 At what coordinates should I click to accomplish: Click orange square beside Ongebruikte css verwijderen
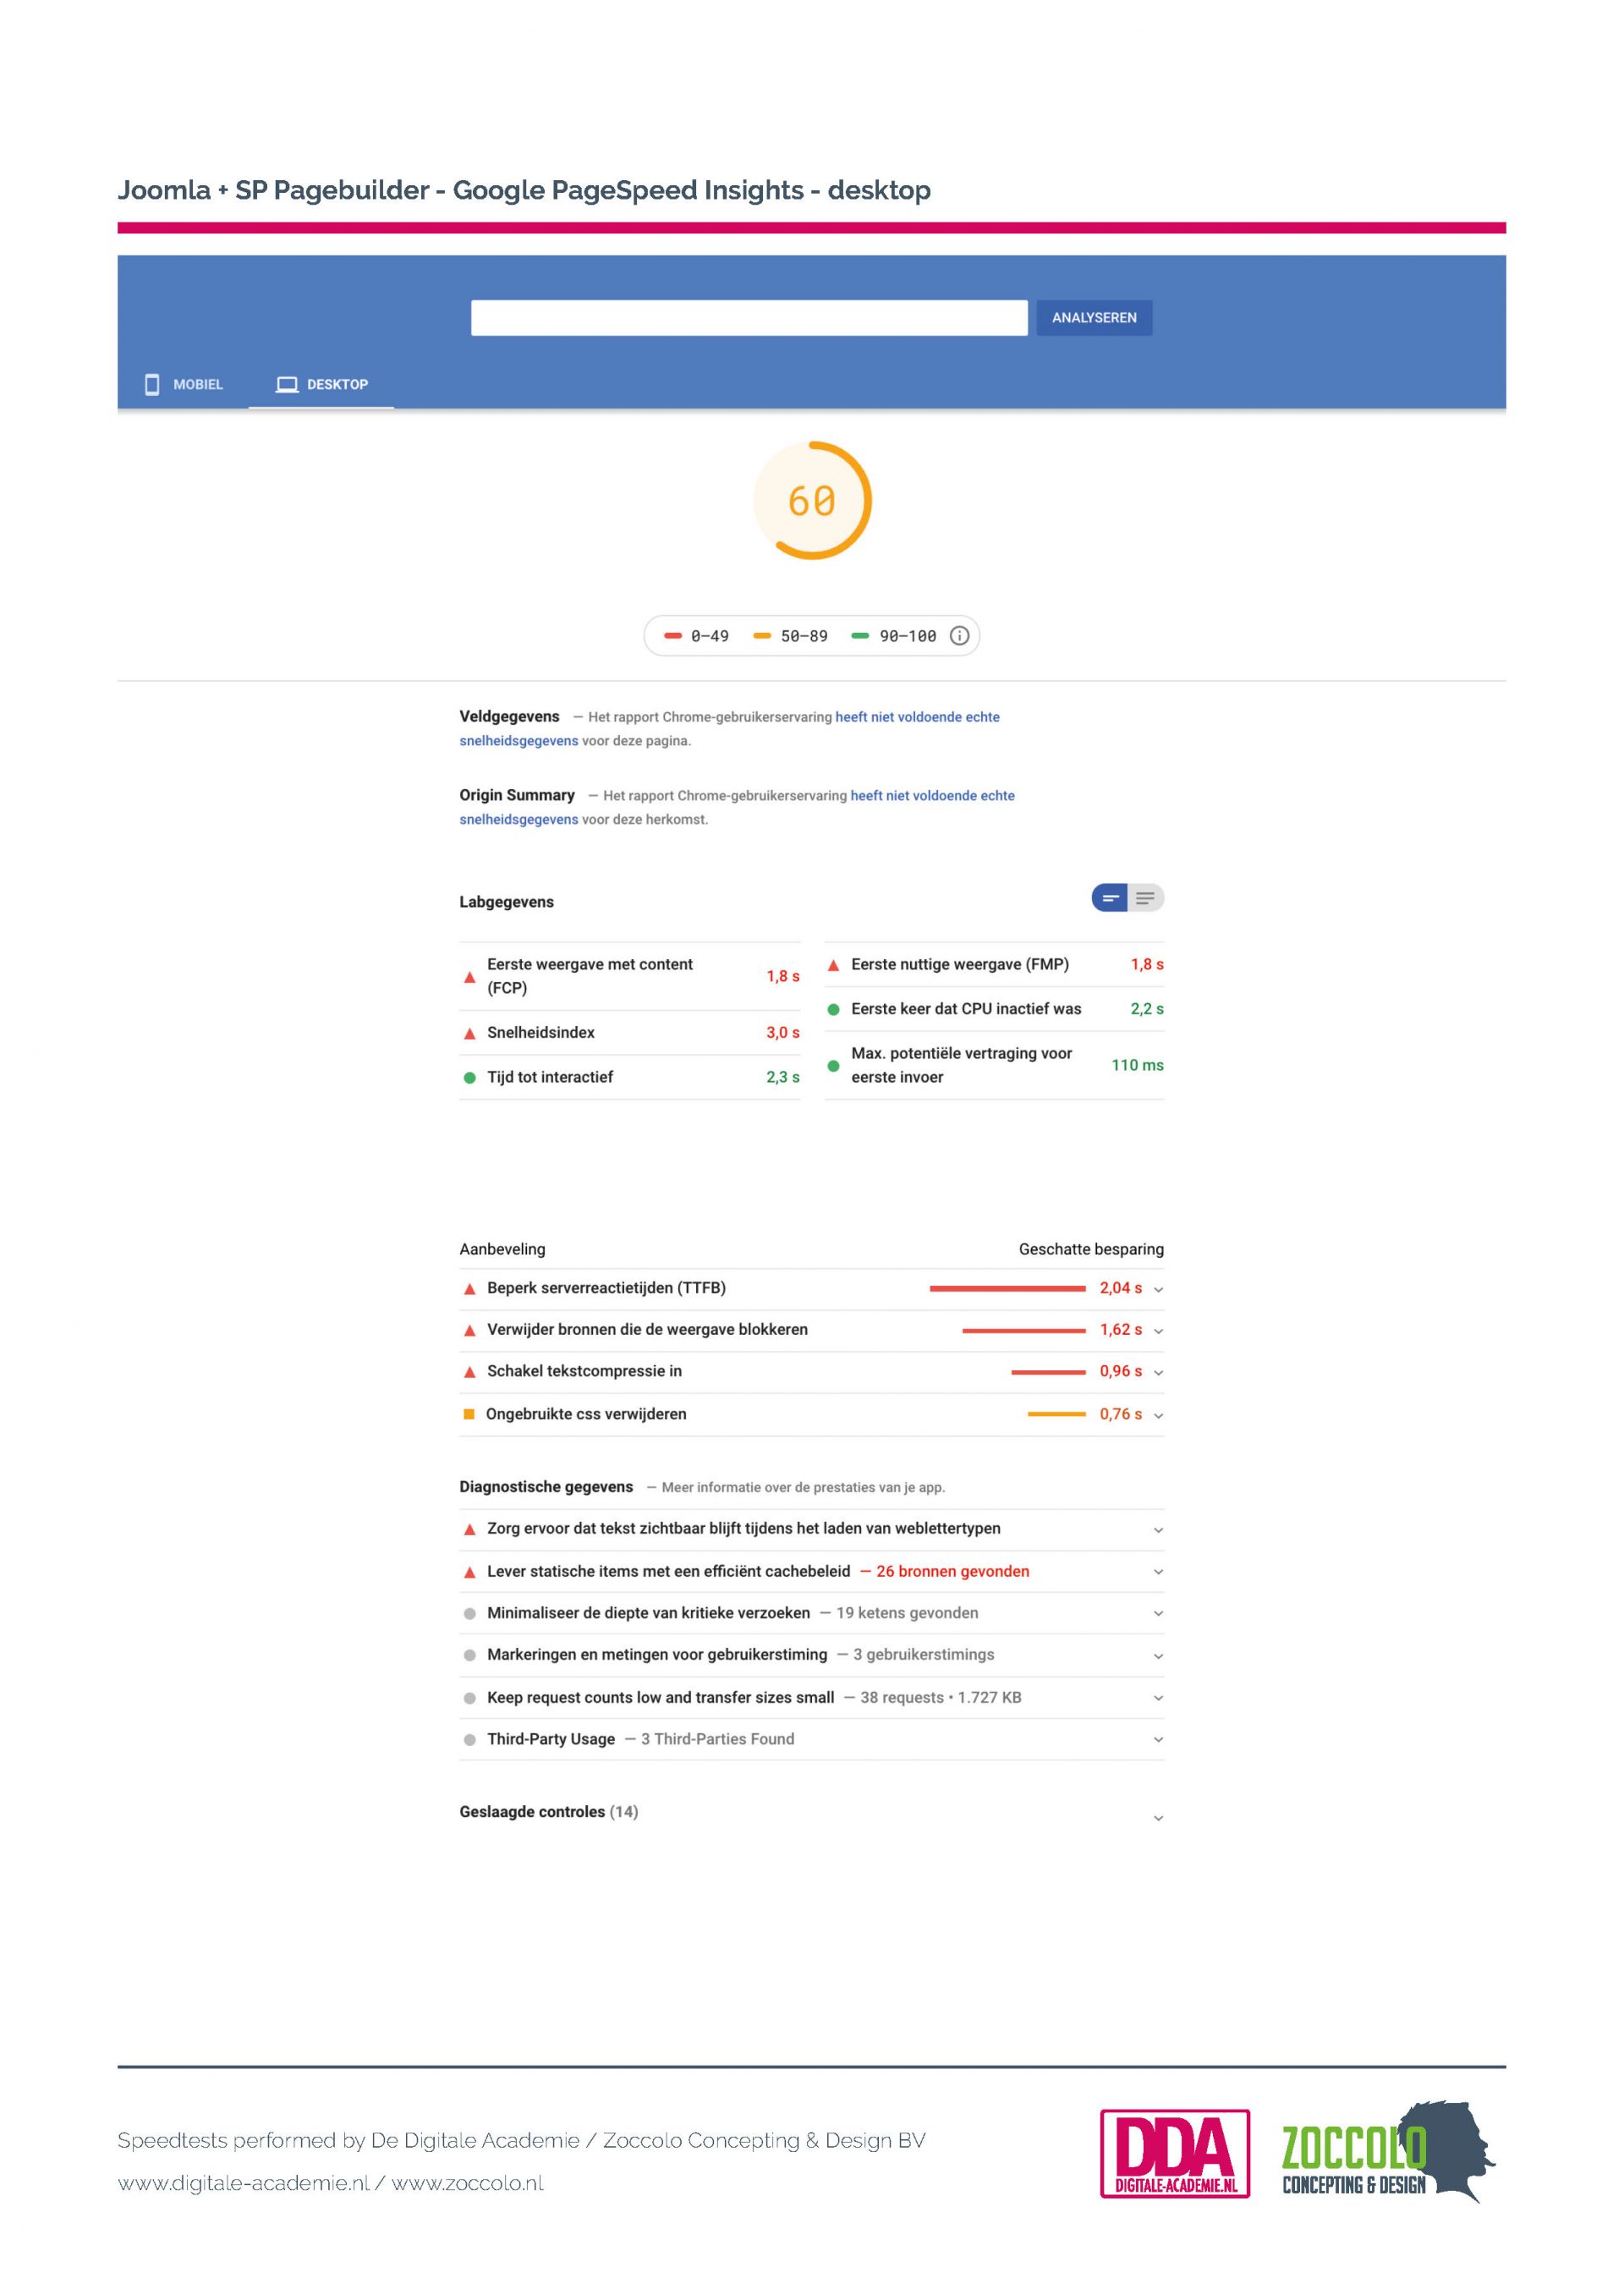point(469,1414)
